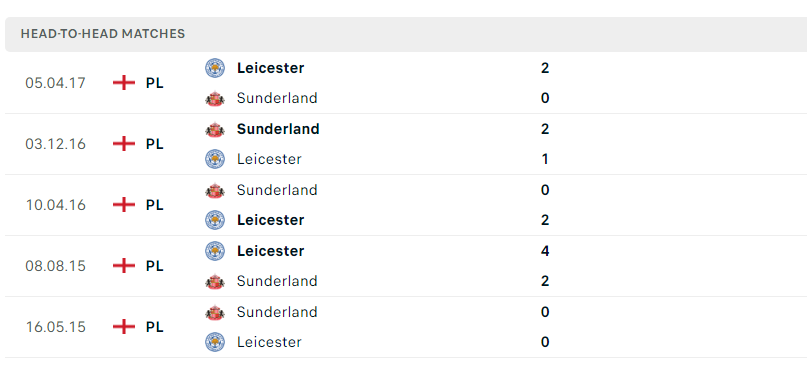Viewport: 807px width, 368px height.
Task: Click Leicester crest in 05.04.17 match
Action: (x=215, y=68)
